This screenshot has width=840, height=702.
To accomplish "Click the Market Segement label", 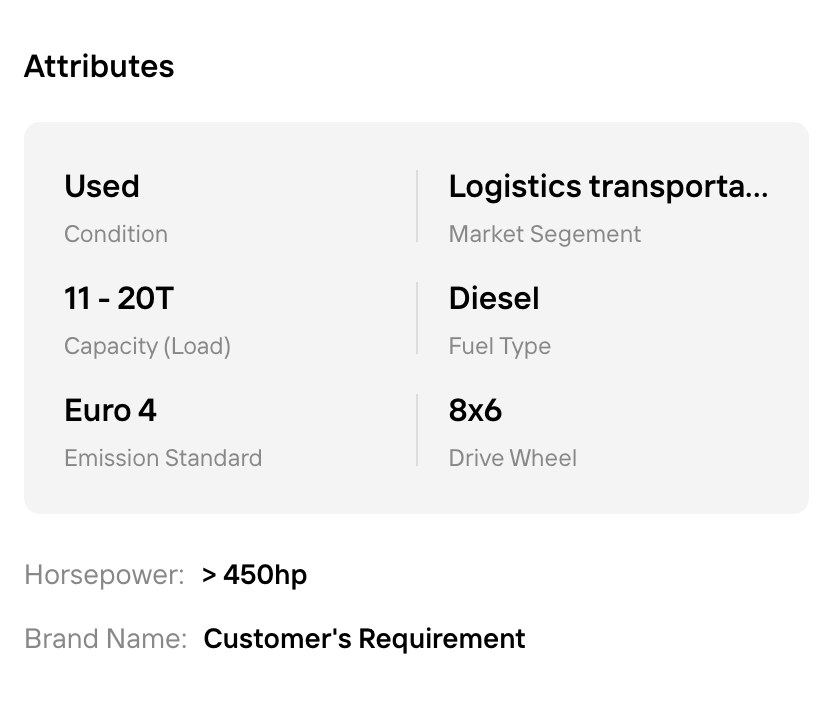I will [x=545, y=234].
